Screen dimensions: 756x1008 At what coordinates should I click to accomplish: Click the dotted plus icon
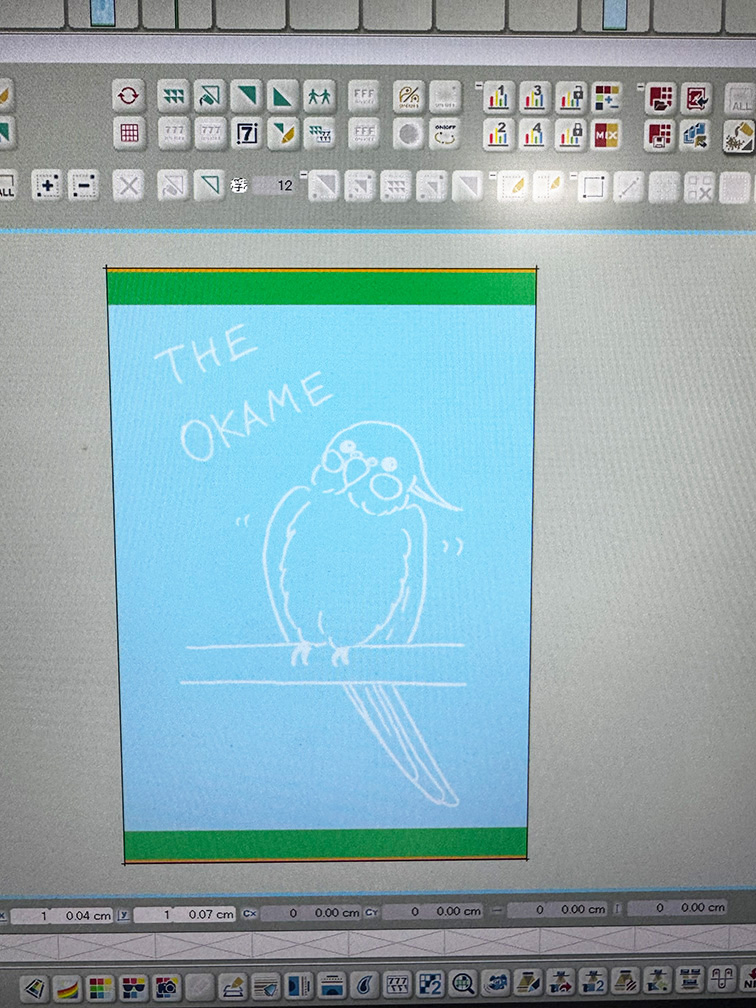pyautogui.click(x=47, y=186)
